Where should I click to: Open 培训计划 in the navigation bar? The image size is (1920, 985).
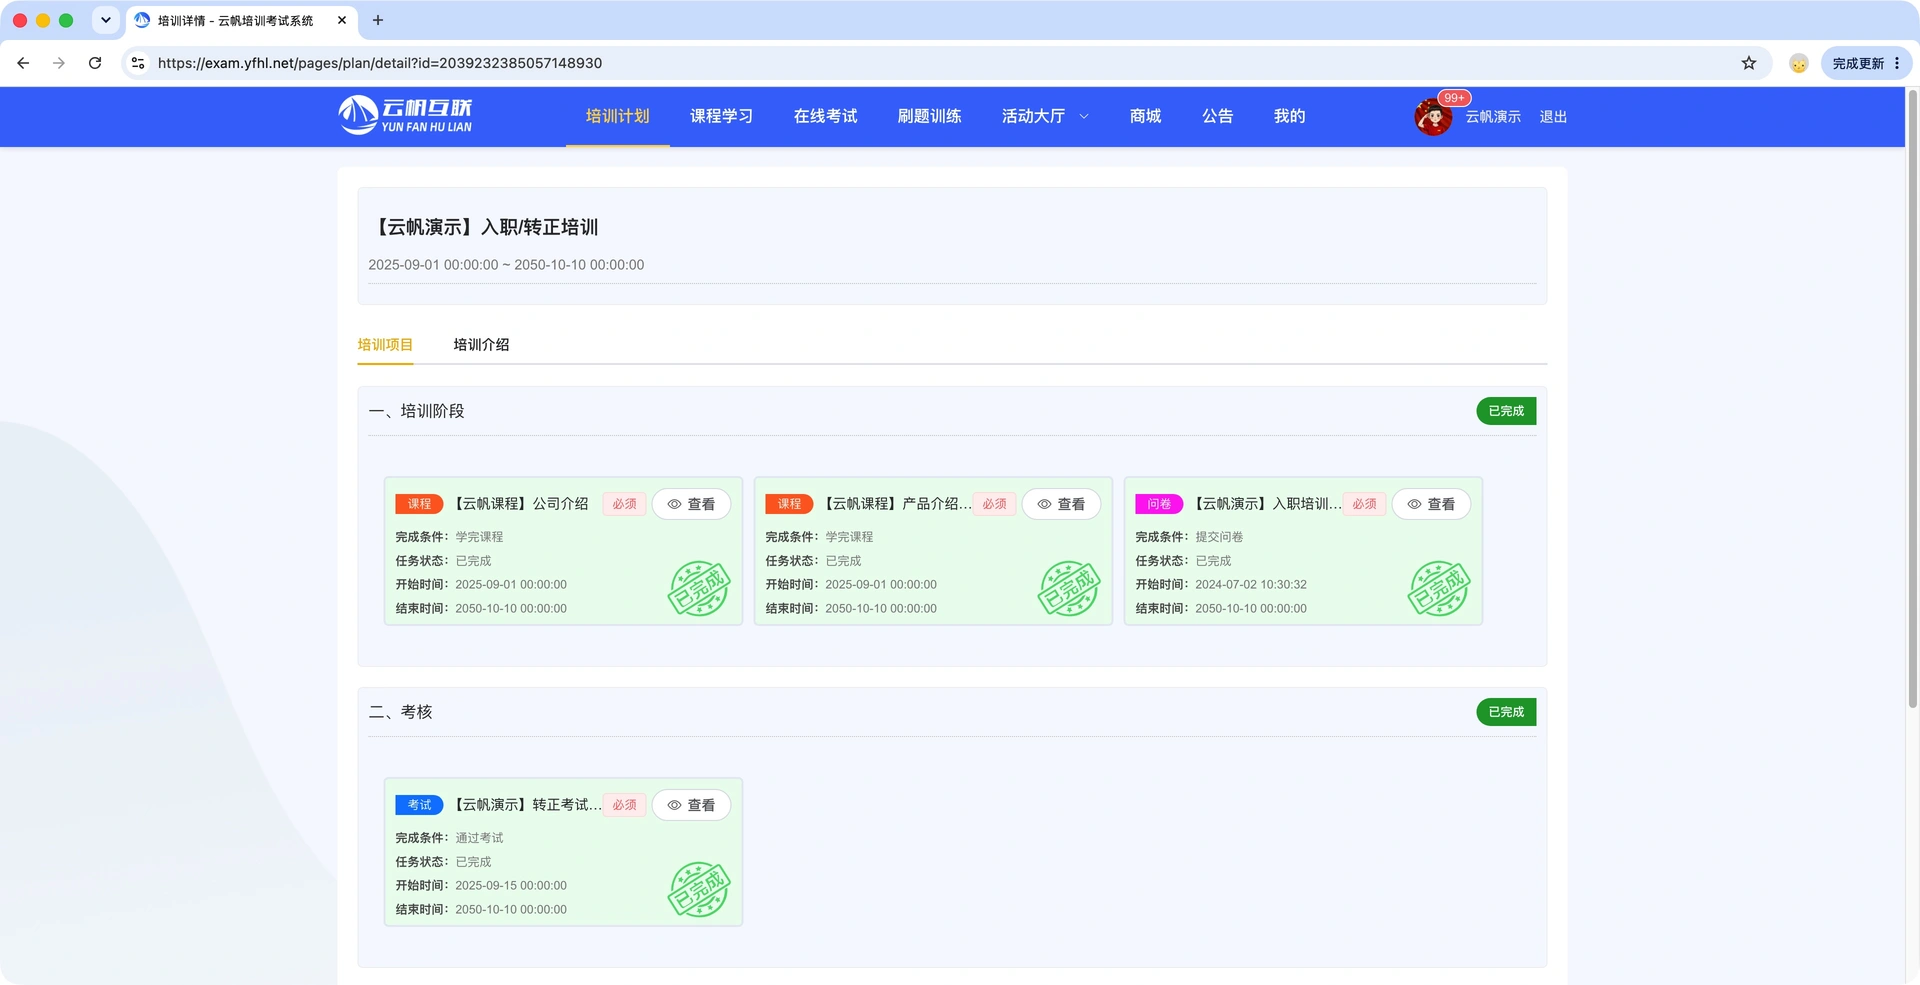[617, 116]
